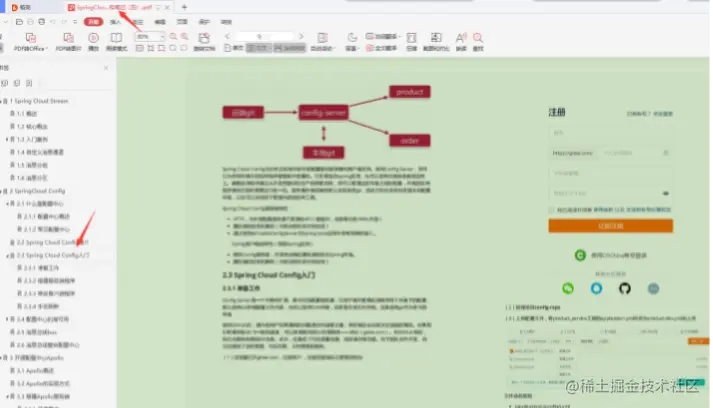Go to previous page arrow
Viewport: 713px width, 408px height.
pos(227,36)
